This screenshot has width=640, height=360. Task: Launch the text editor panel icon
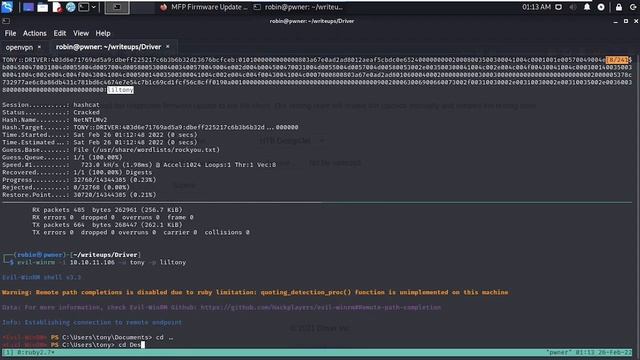(x=57, y=7)
